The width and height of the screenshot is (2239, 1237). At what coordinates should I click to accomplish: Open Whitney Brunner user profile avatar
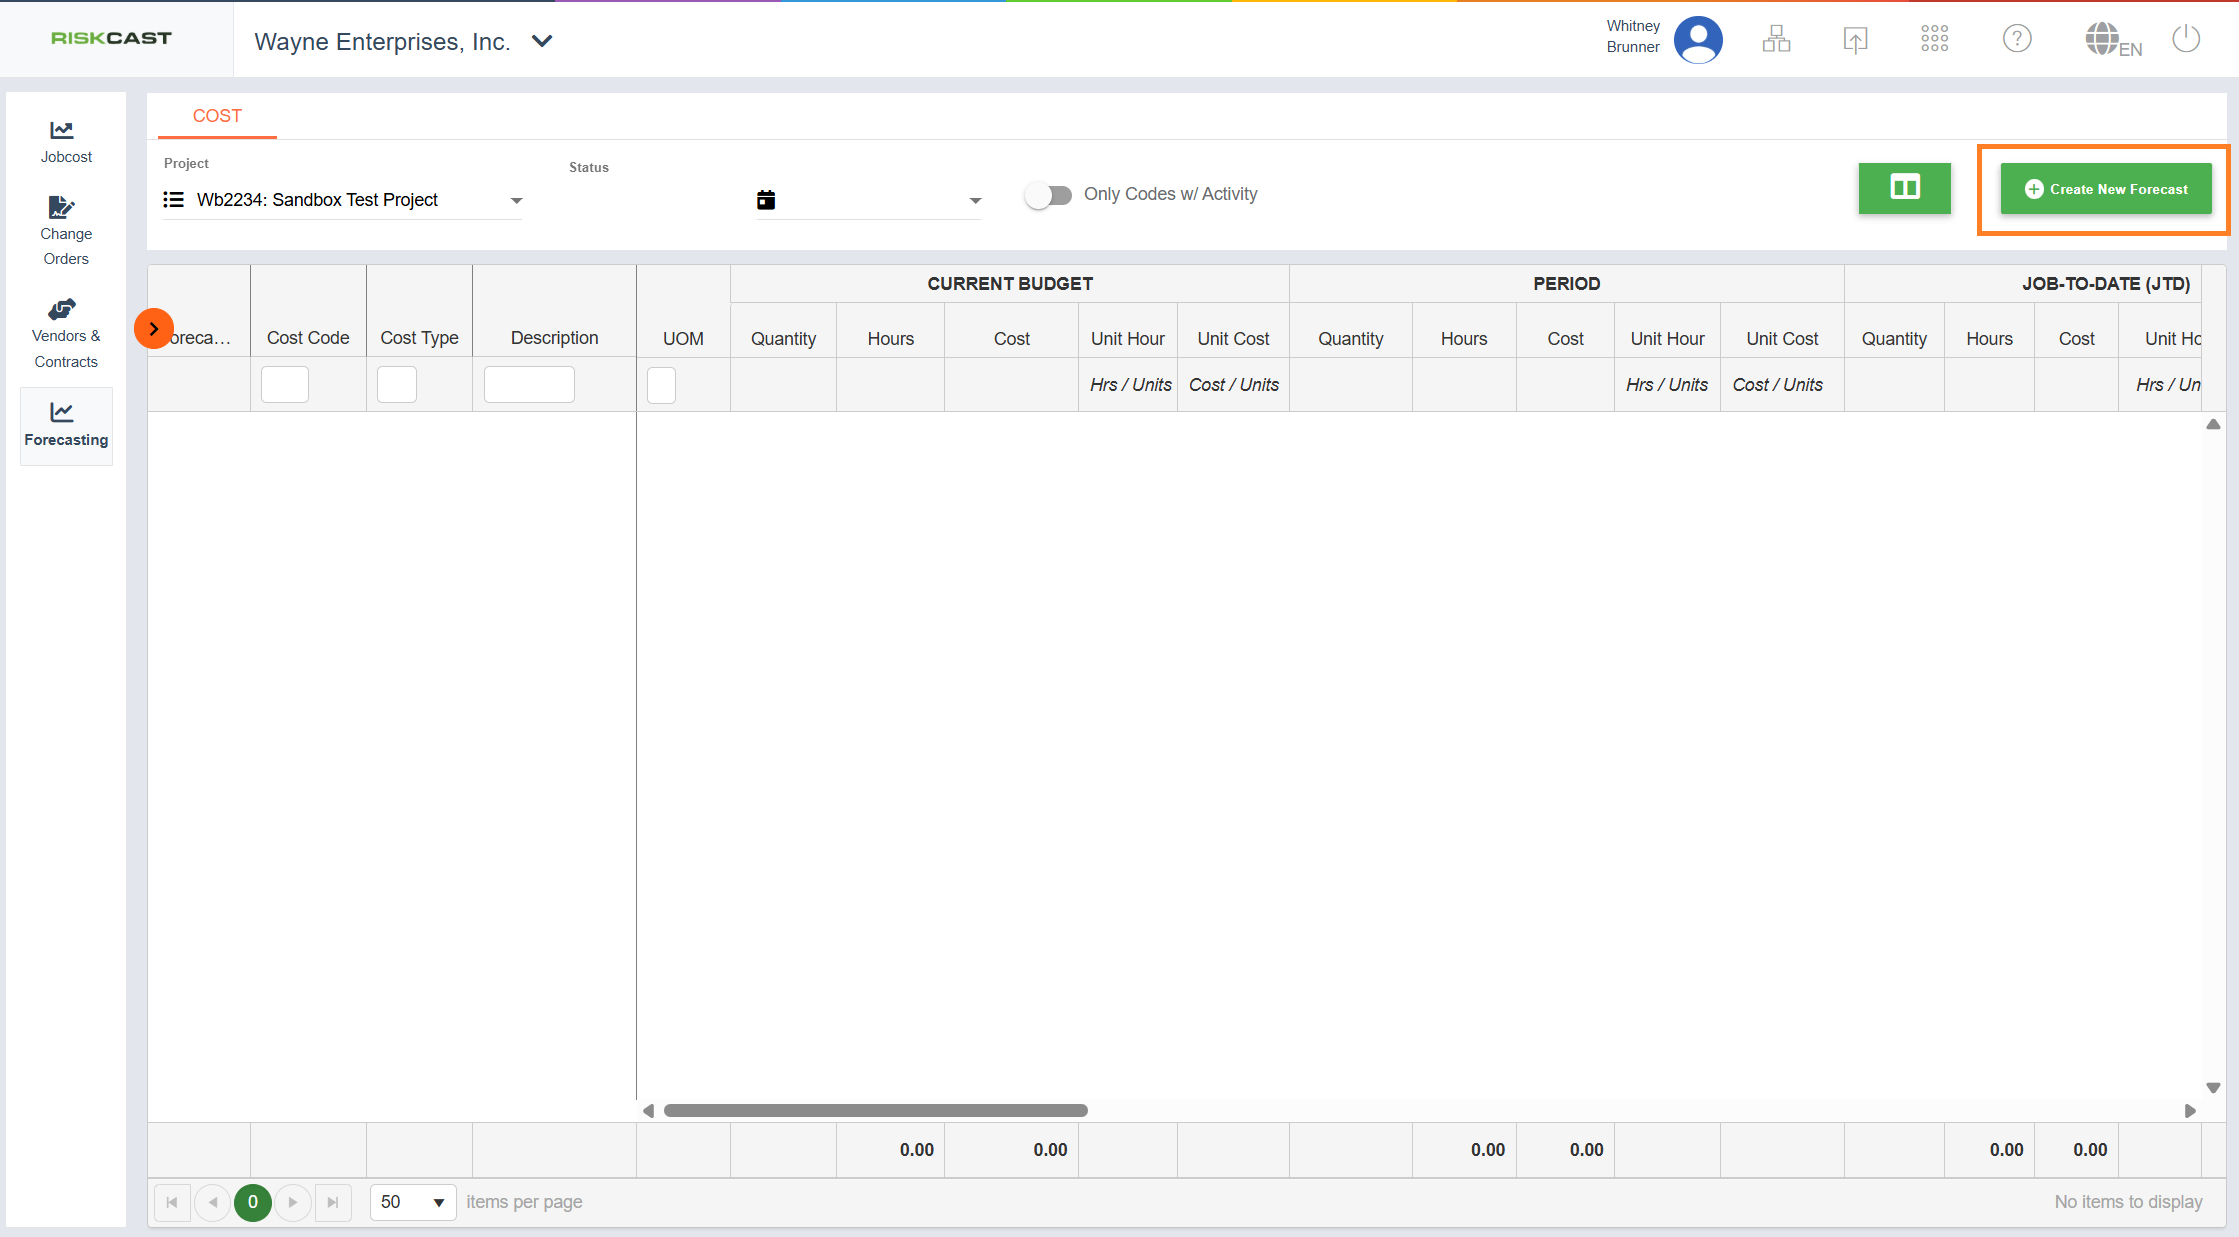point(1697,40)
